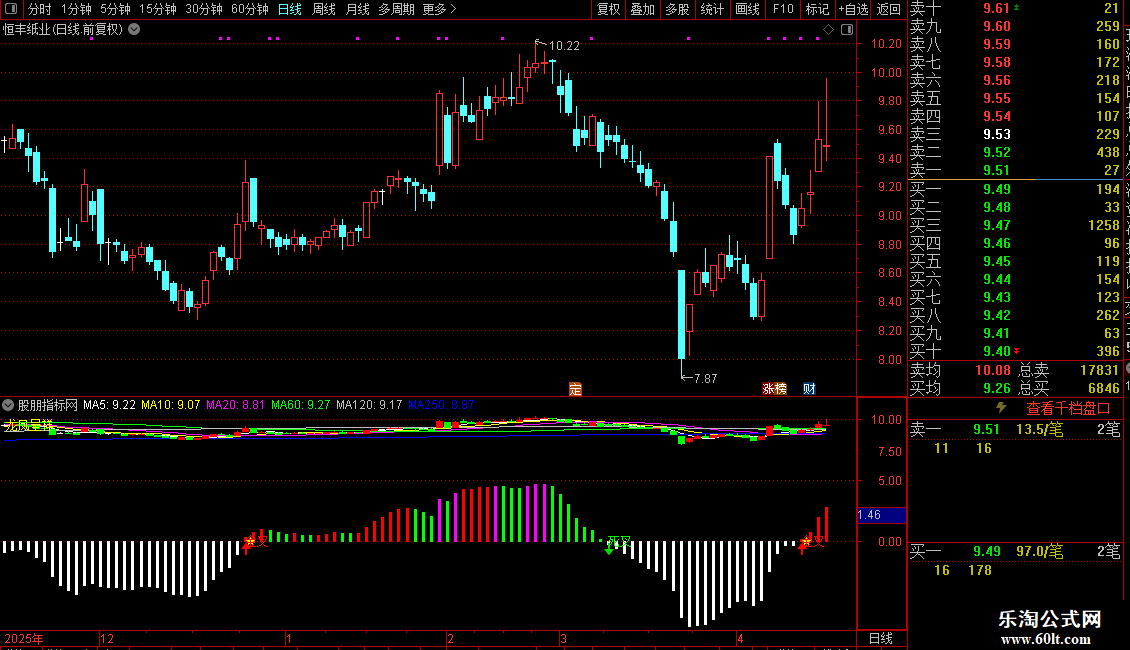Click the 财 marker on chart
Viewport: 1130px width, 650px height.
(x=809, y=389)
